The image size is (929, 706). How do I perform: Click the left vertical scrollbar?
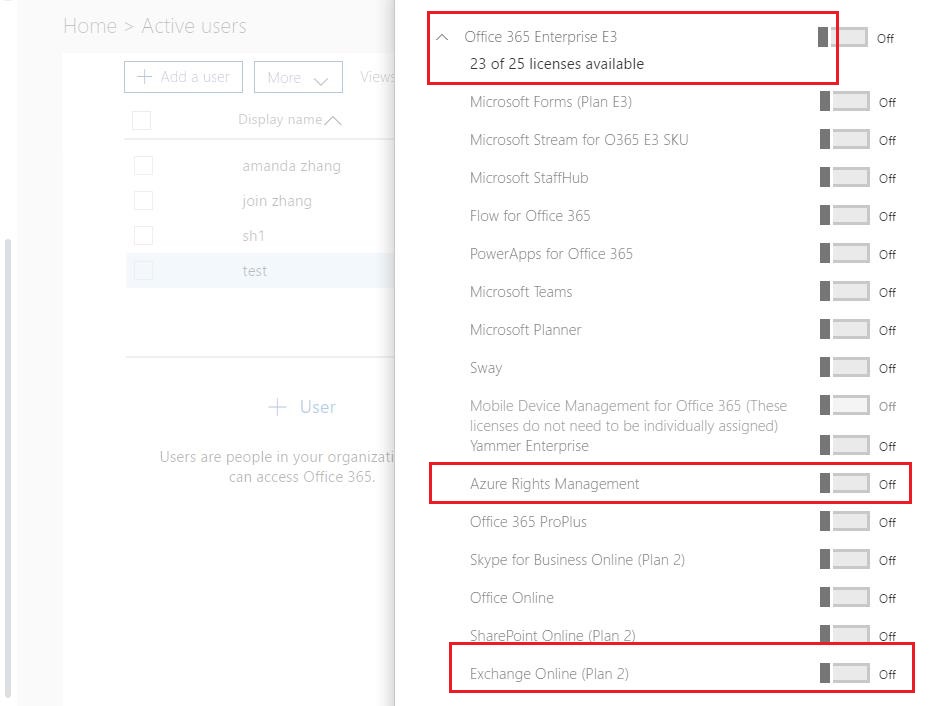(x=8, y=468)
